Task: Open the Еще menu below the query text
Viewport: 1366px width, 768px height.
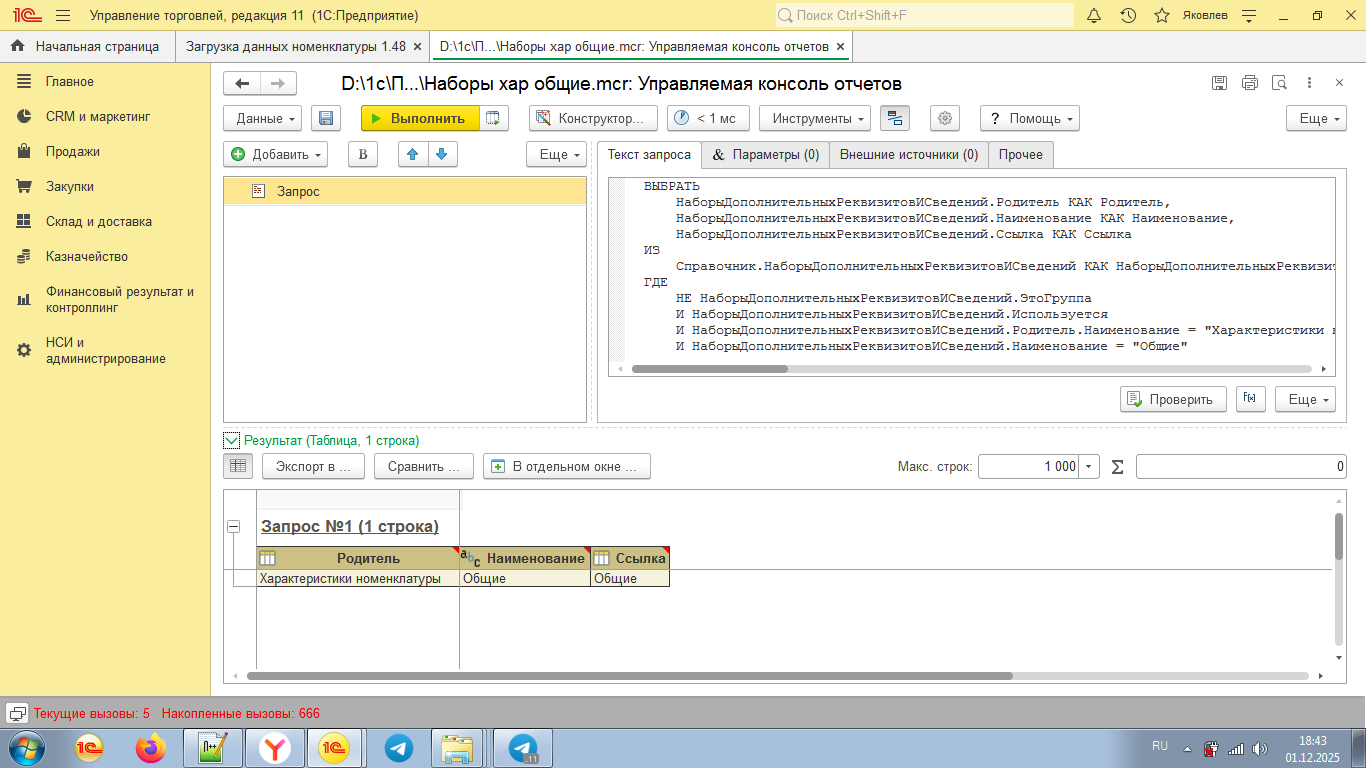Action: (x=1305, y=399)
